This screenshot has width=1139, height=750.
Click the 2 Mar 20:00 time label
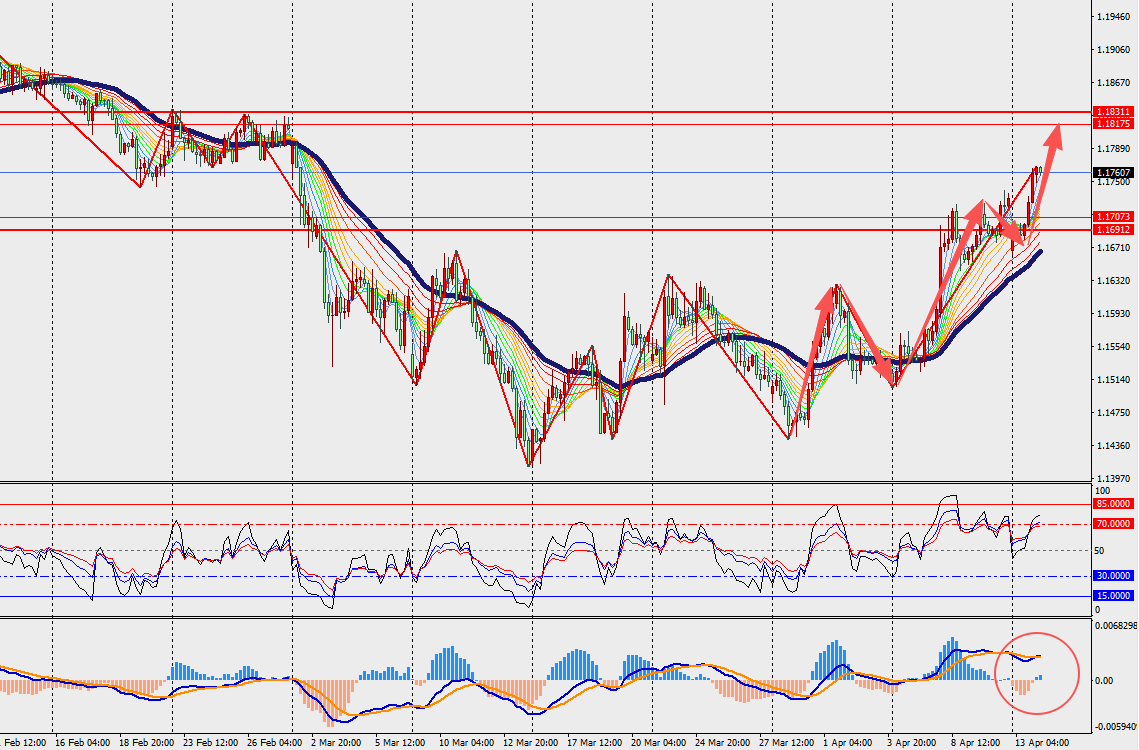pyautogui.click(x=336, y=743)
